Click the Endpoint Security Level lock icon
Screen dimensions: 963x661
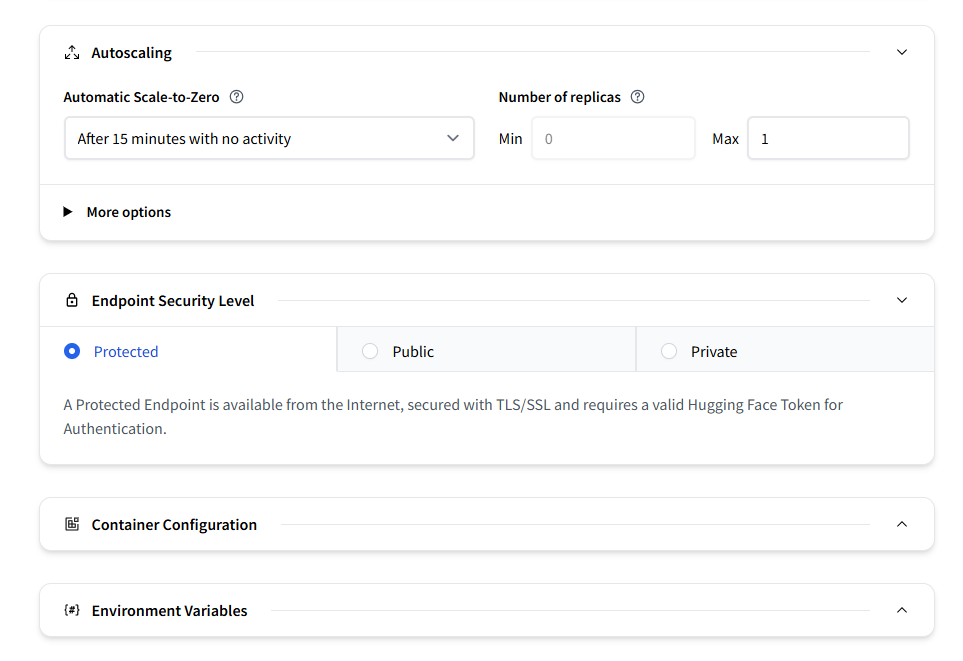[x=72, y=300]
